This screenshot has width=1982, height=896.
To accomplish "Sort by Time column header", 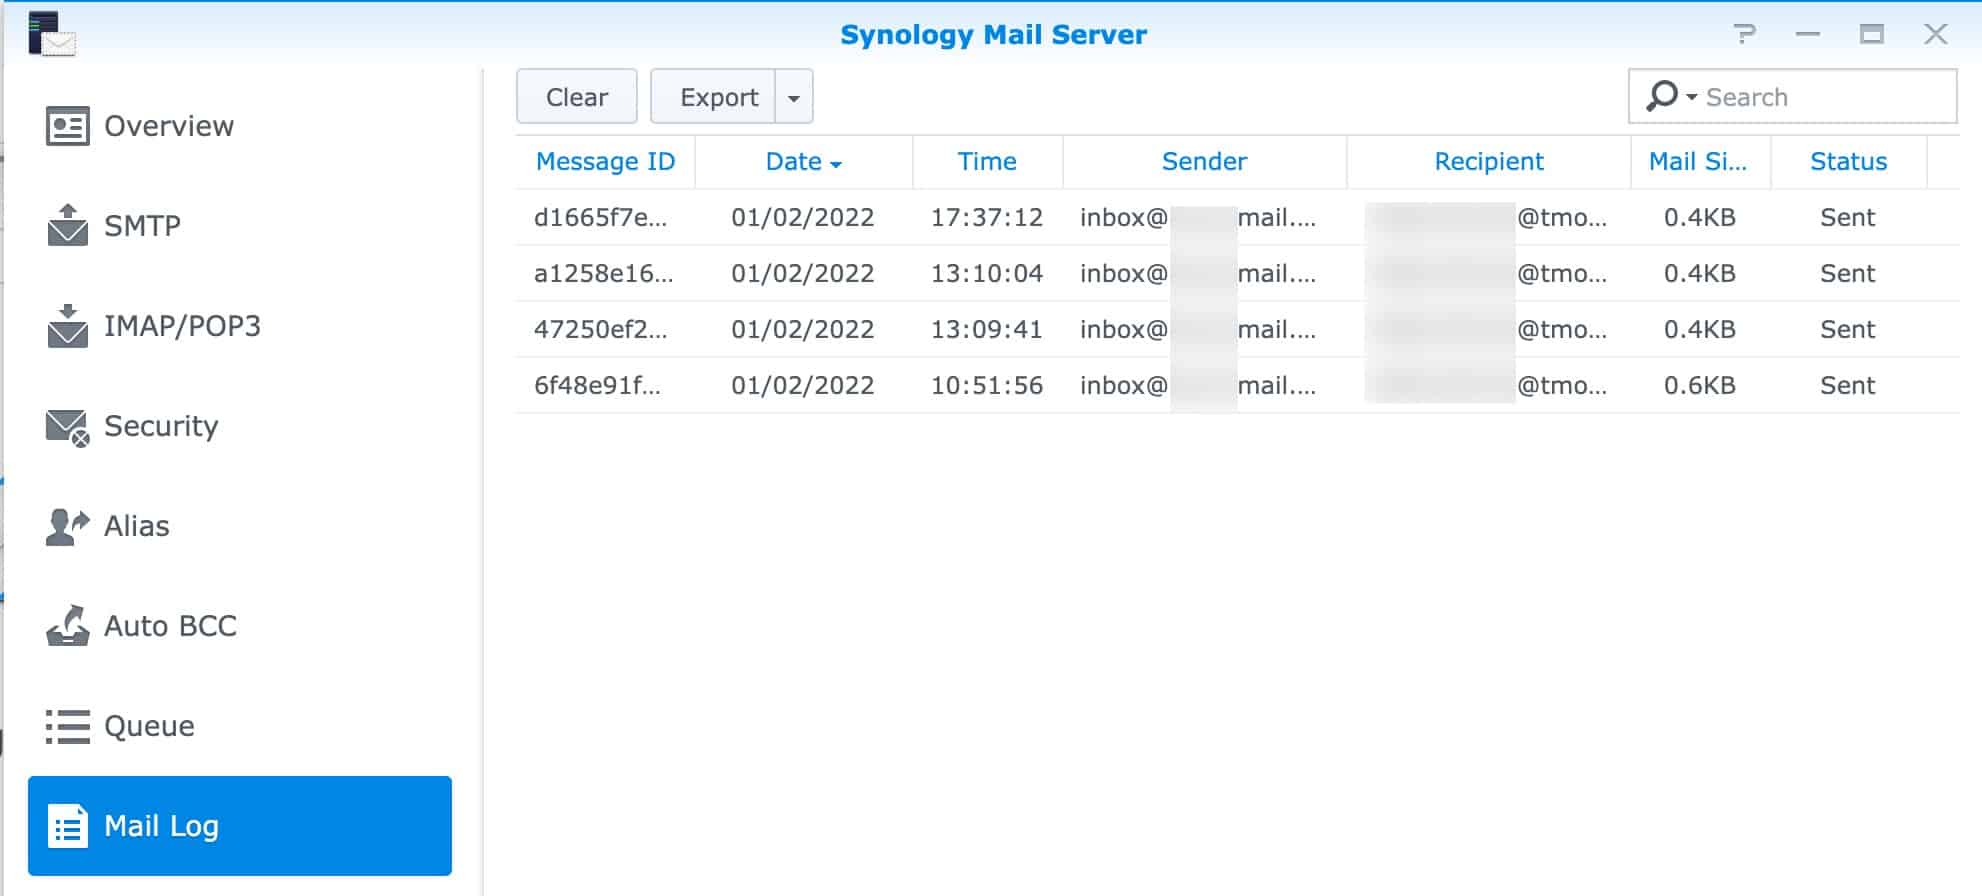I will [987, 162].
